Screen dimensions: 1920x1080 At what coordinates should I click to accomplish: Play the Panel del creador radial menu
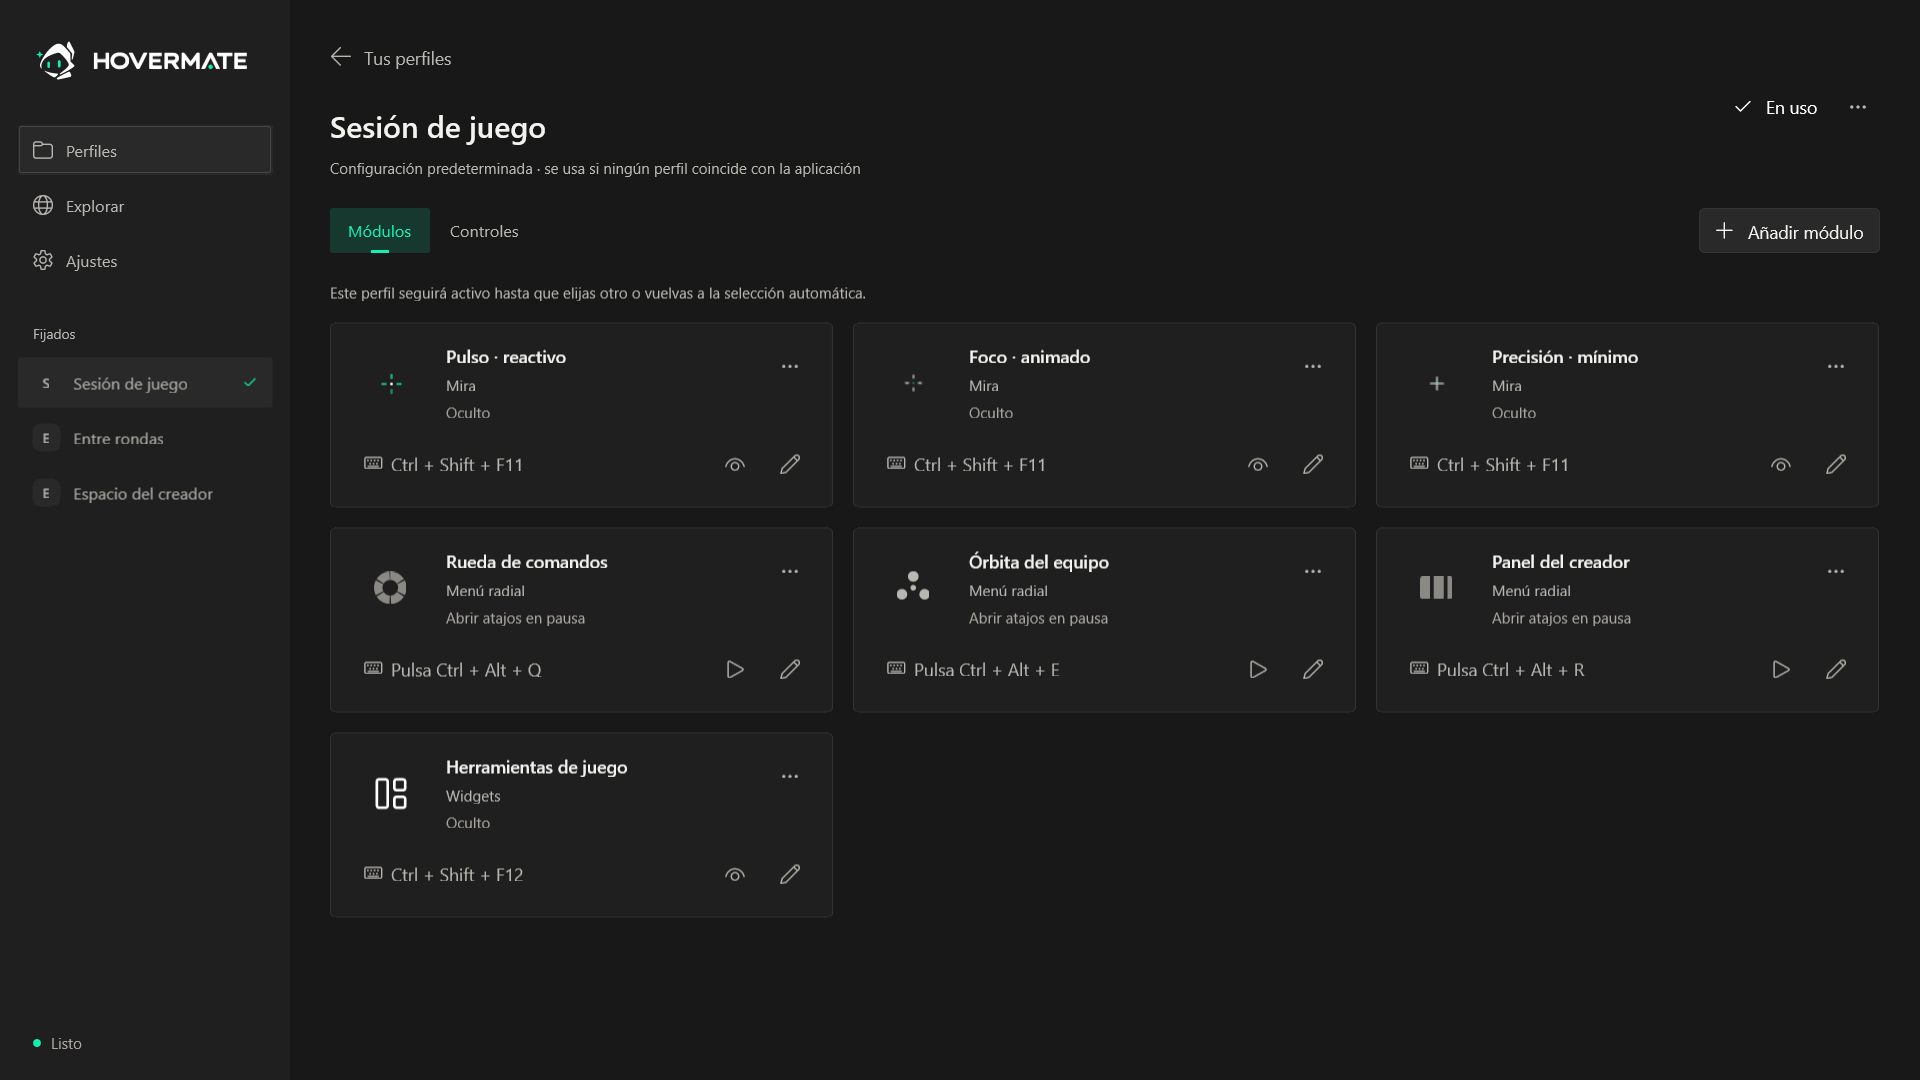pyautogui.click(x=1781, y=670)
